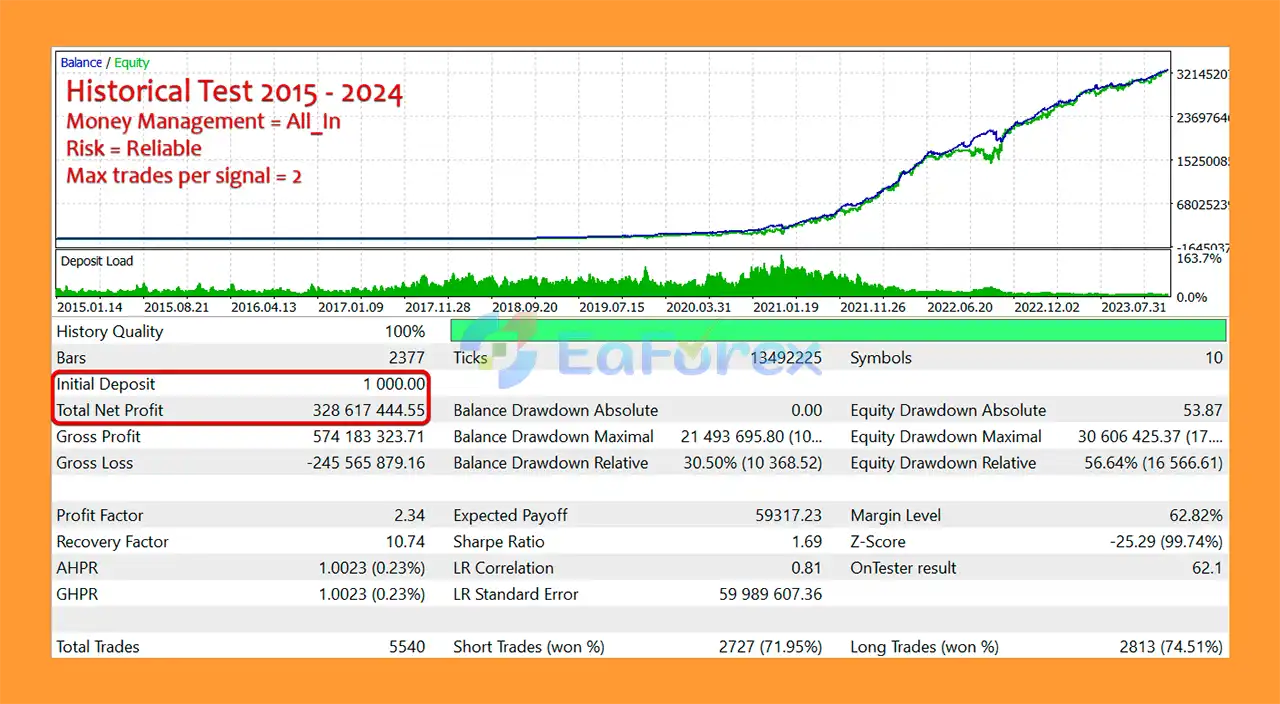Click the Deposit Load chart title
This screenshot has height=704, width=1280.
pos(97,261)
